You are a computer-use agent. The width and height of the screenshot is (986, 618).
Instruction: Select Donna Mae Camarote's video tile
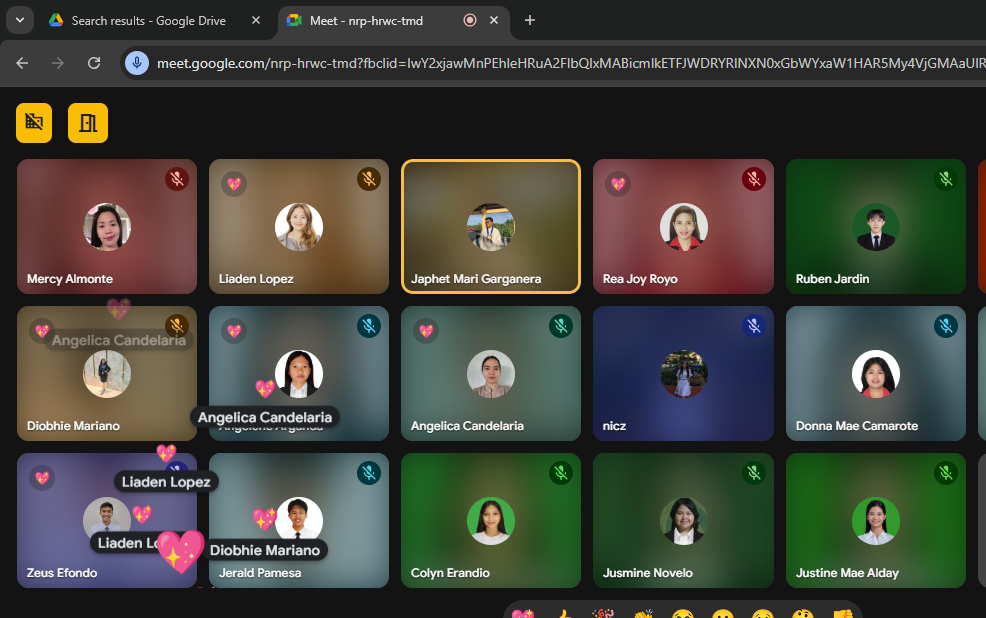coord(875,373)
